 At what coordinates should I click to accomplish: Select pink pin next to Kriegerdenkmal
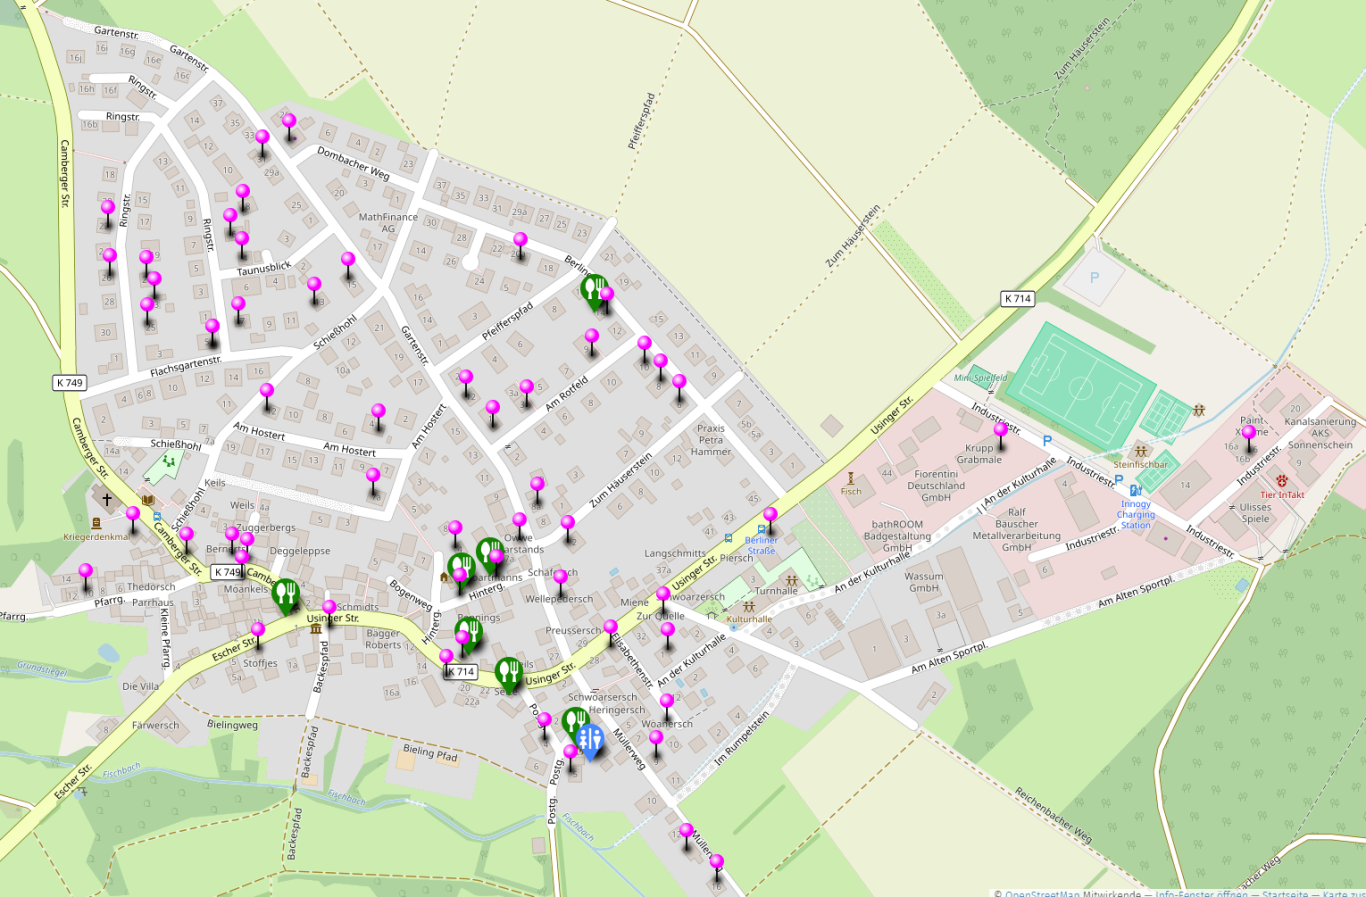tap(133, 515)
